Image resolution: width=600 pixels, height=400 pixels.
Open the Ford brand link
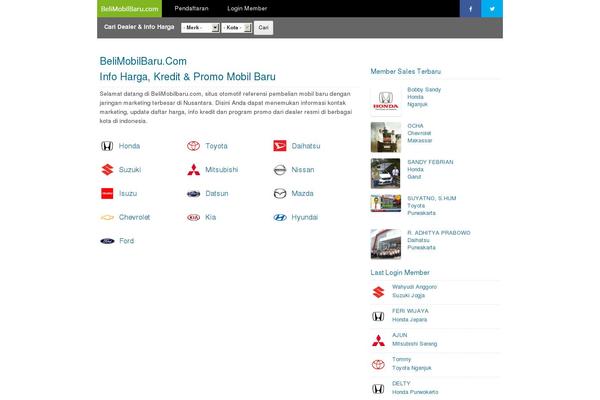click(126, 241)
